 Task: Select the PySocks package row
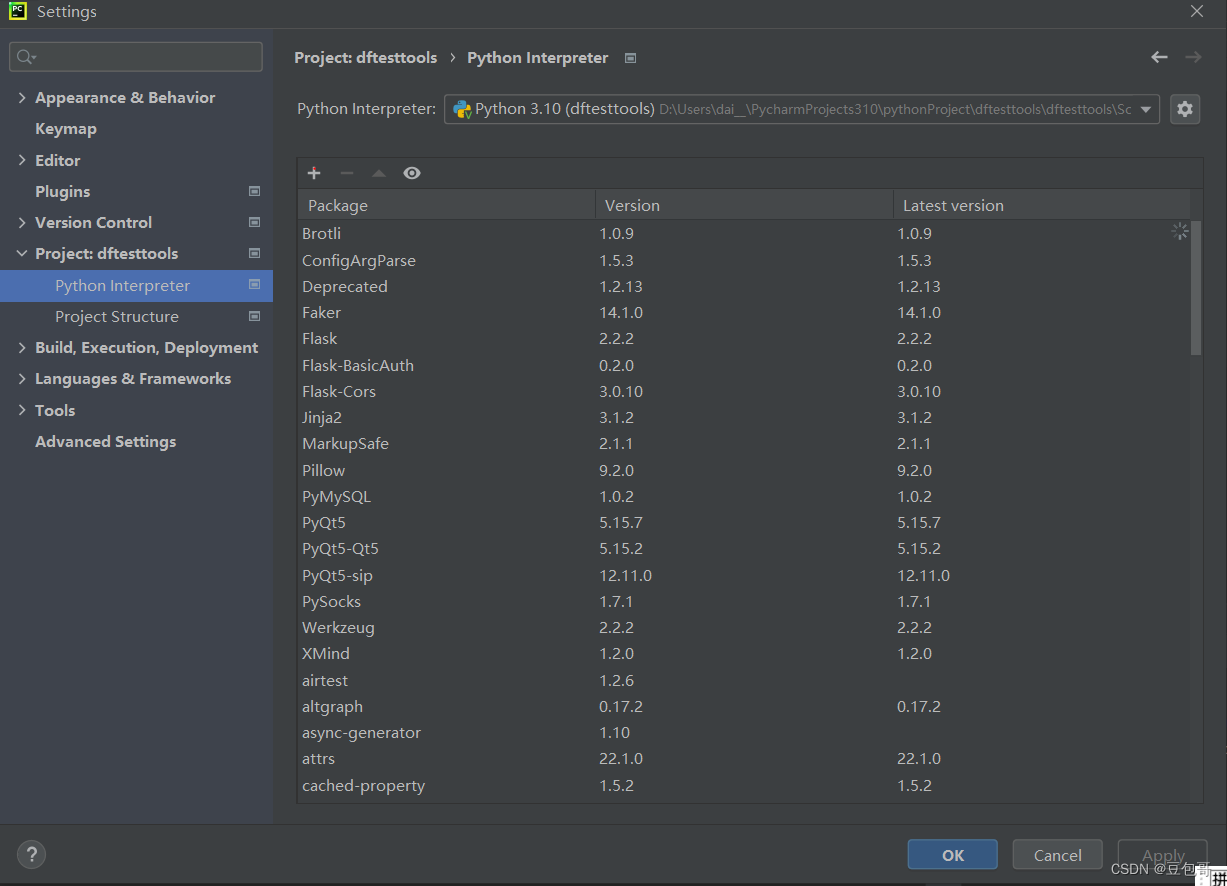pos(744,601)
